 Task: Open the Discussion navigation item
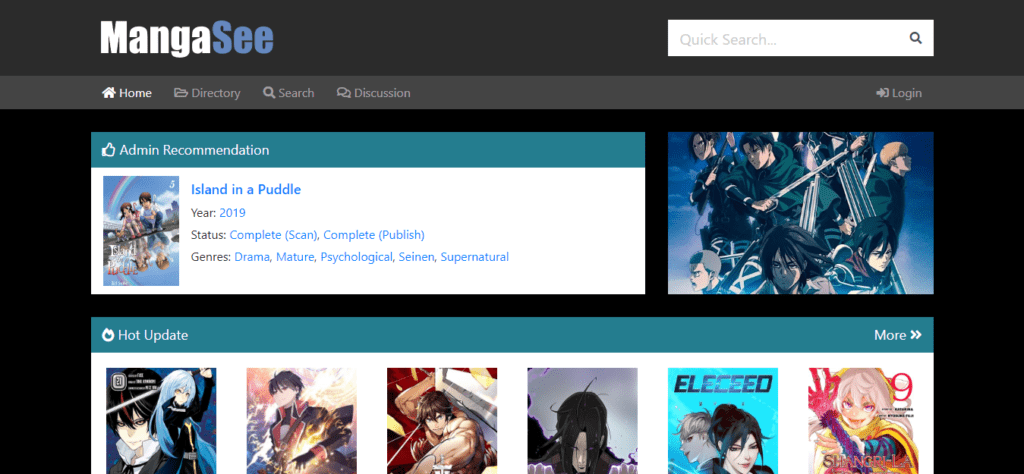pyautogui.click(x=374, y=93)
